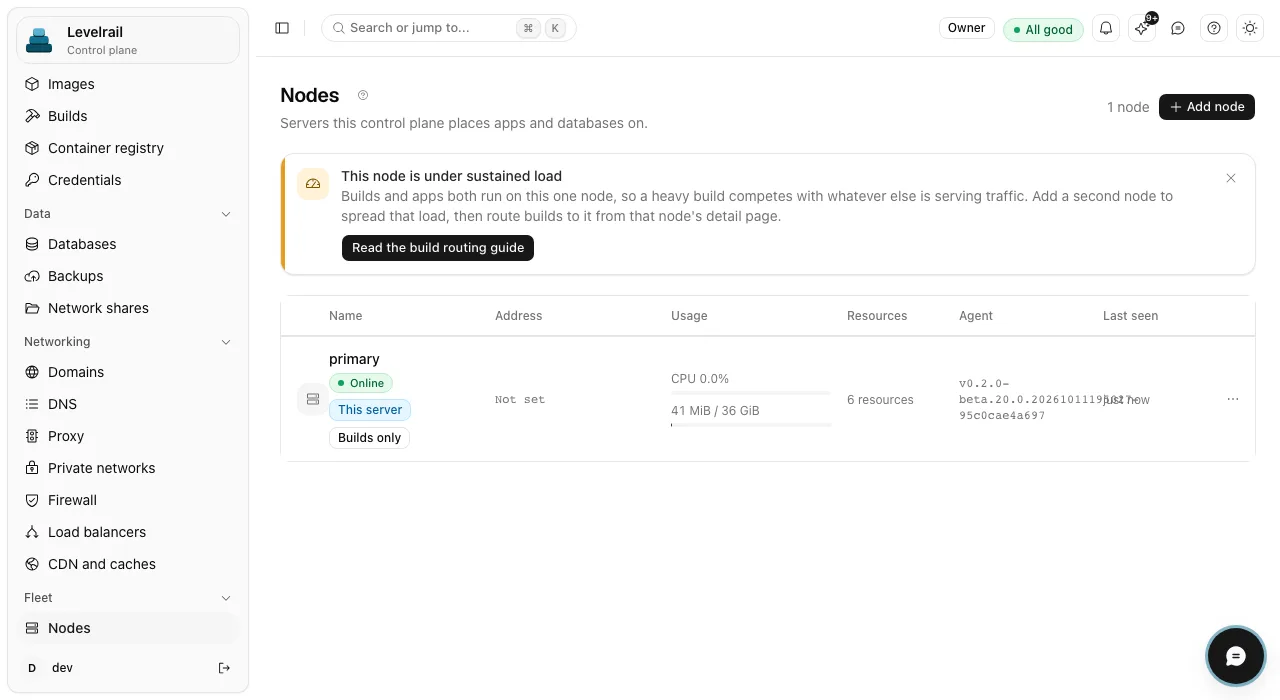
Task: Open the sparkle updates icon with 9+ badge
Action: [1142, 28]
